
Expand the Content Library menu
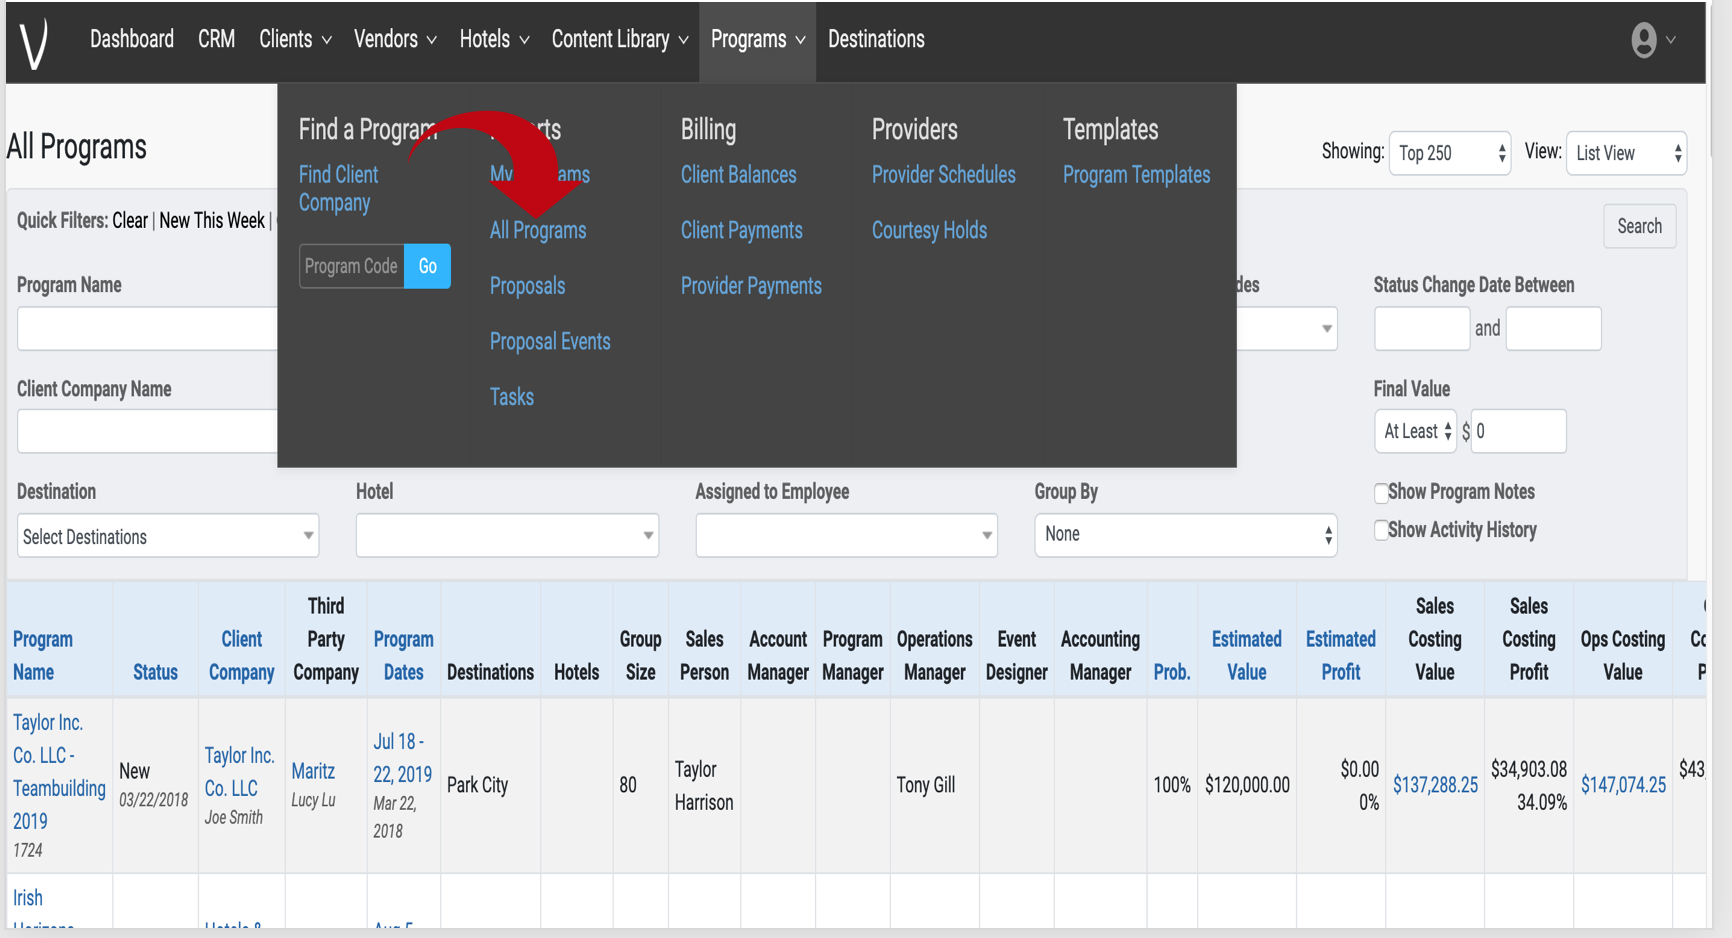click(x=620, y=39)
